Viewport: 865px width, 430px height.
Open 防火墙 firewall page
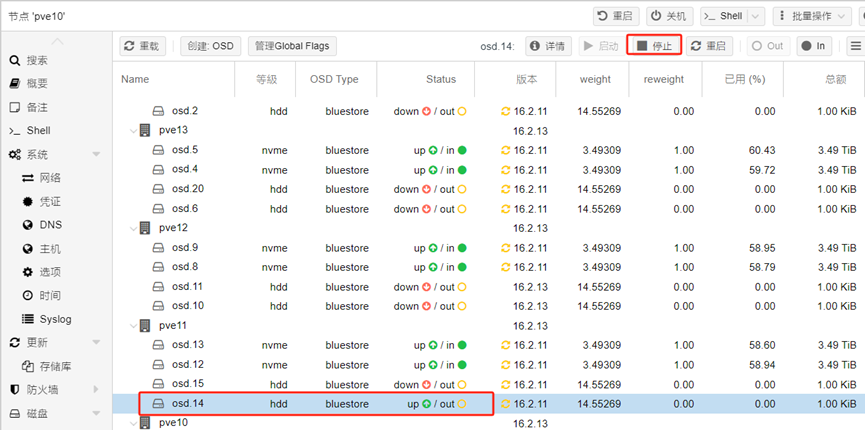tap(42, 390)
